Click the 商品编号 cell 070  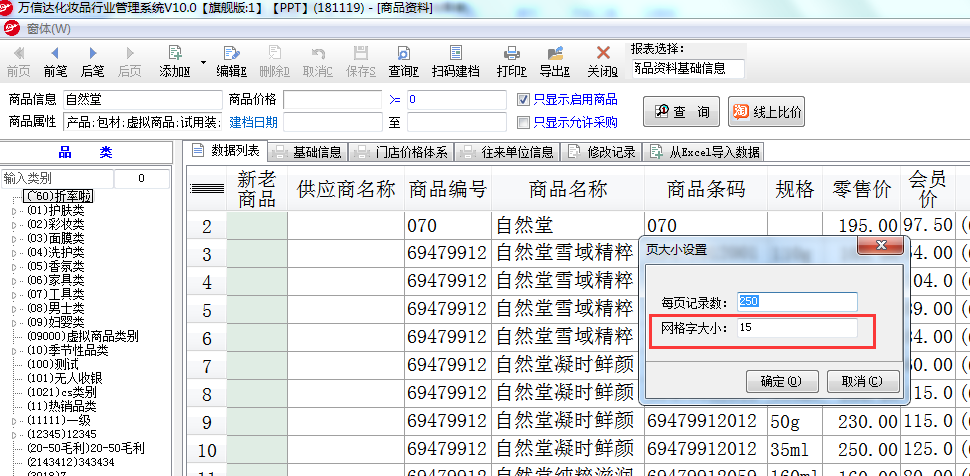pyautogui.click(x=448, y=225)
